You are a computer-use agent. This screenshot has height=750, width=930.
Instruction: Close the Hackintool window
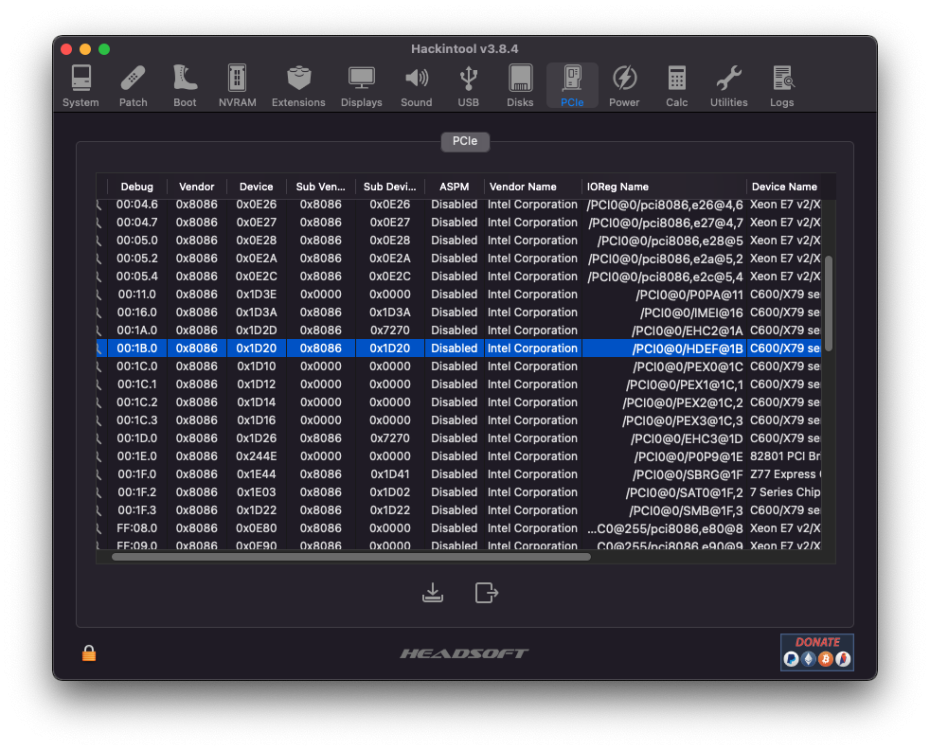click(x=66, y=49)
